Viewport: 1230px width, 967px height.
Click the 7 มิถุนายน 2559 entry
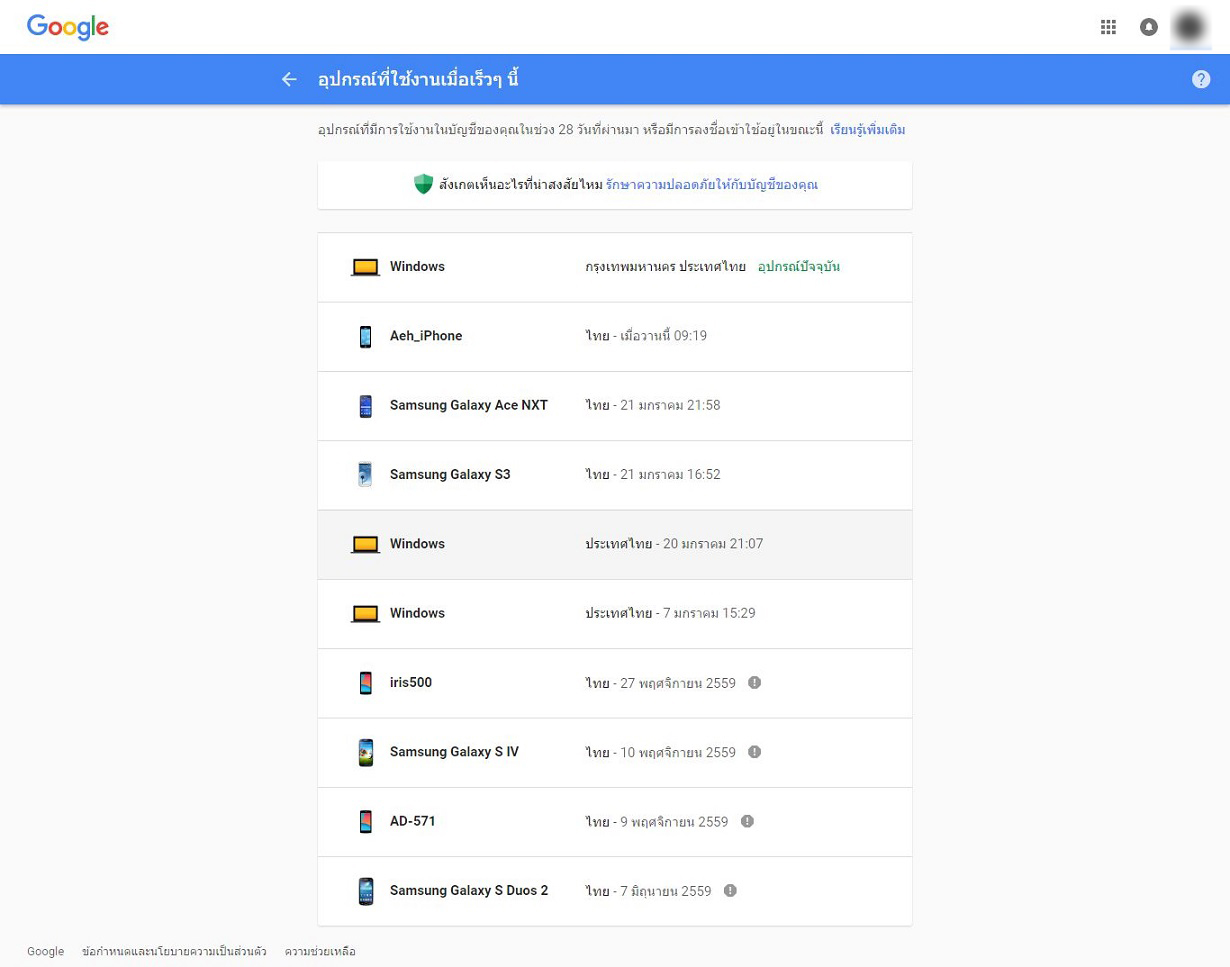coord(649,890)
